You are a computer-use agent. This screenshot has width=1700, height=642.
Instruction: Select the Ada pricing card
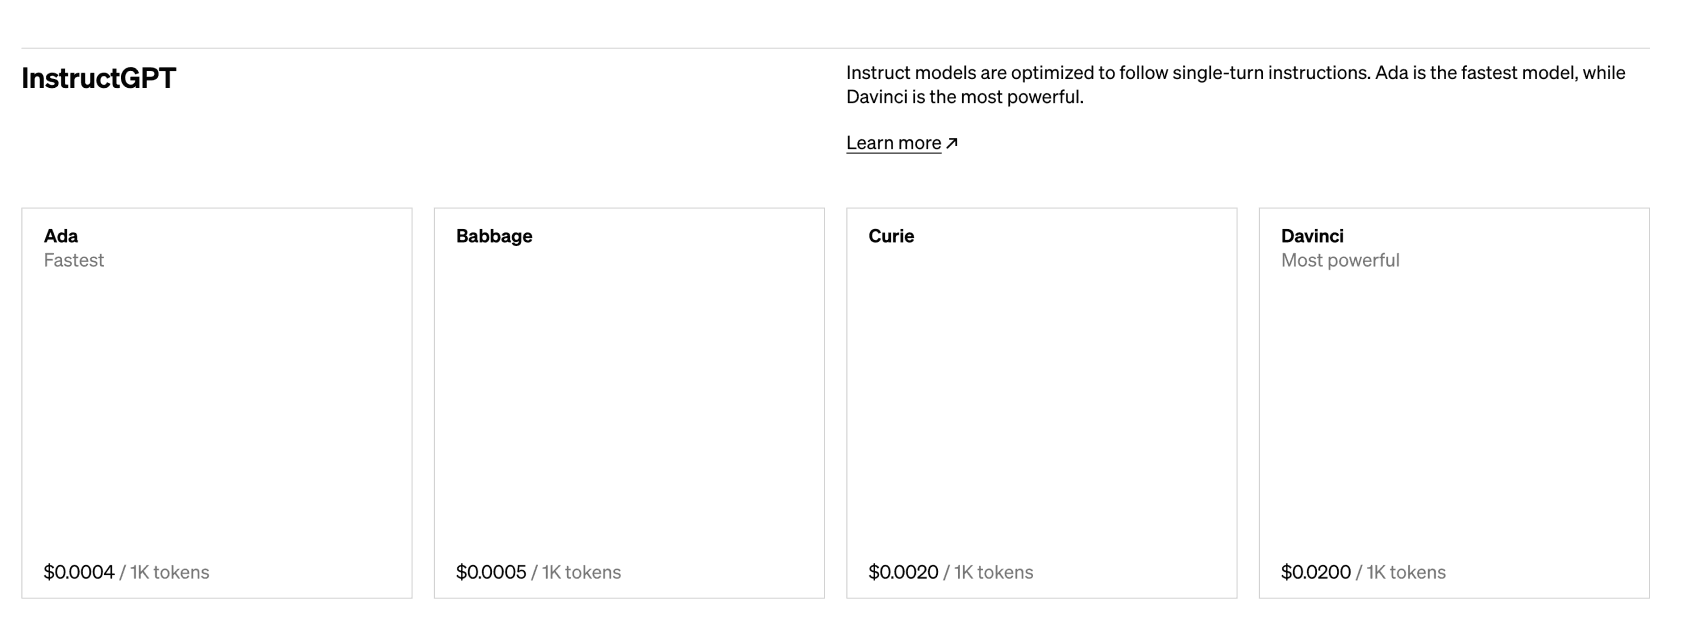(216, 400)
